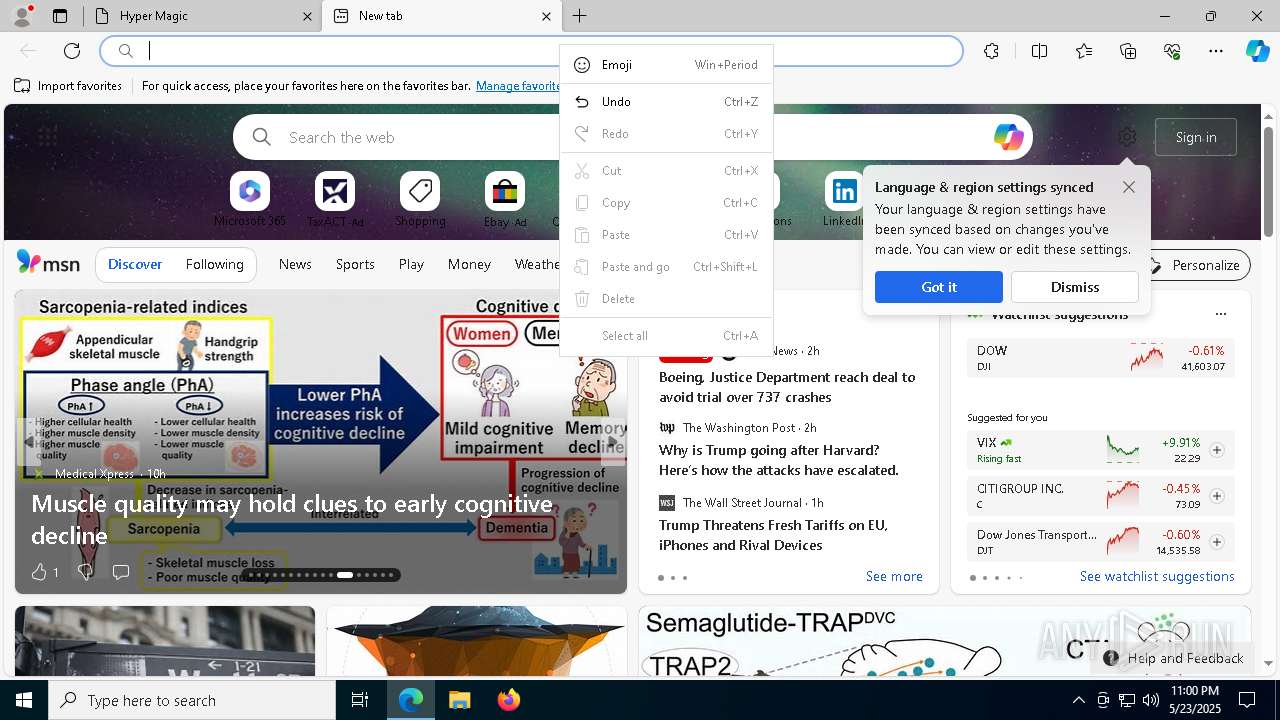Go to previous slide in the carousel
This screenshot has height=720, width=1280.
28,441
